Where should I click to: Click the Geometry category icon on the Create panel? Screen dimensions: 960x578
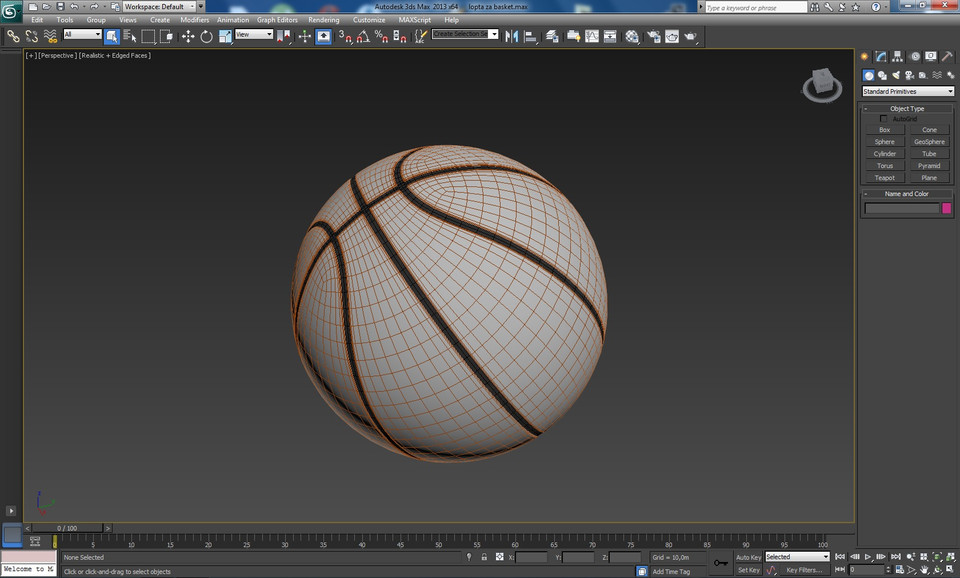[x=869, y=75]
